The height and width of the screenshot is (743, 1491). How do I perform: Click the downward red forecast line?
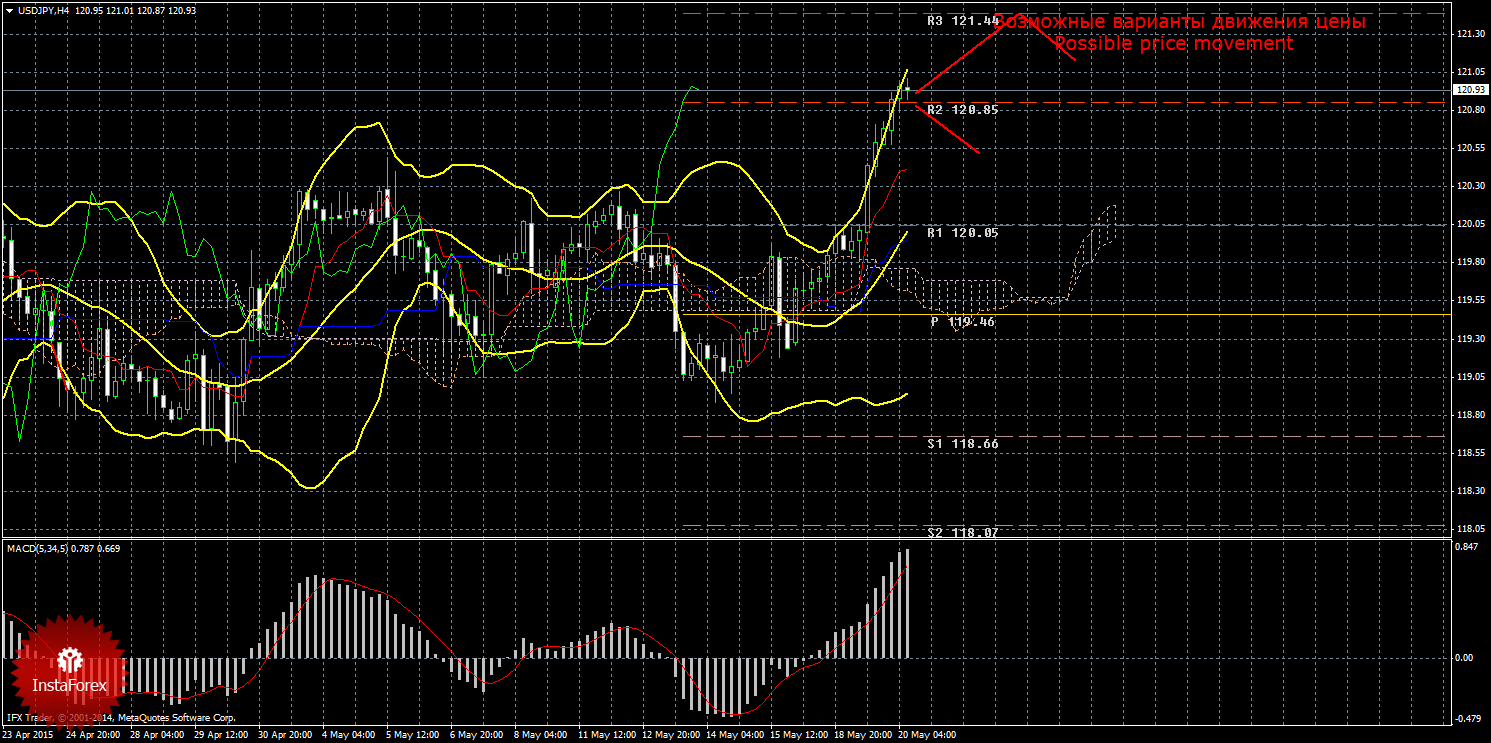[948, 127]
